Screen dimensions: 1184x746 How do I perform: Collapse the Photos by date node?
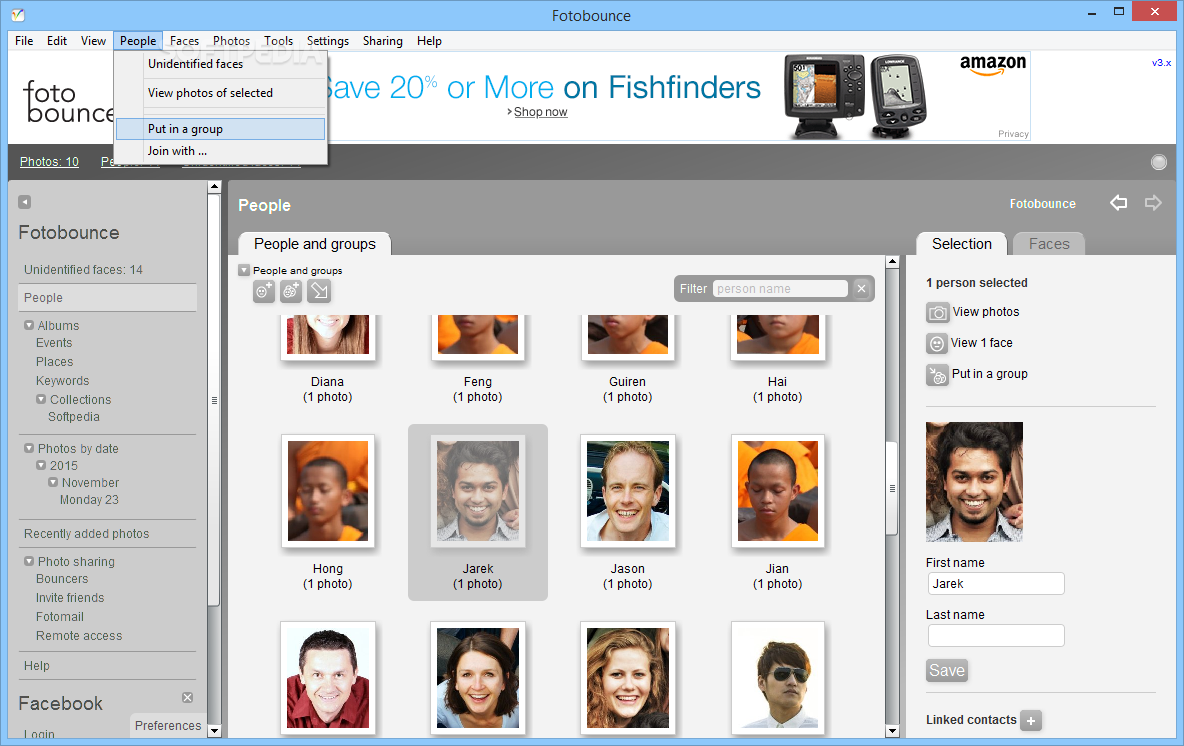29,449
